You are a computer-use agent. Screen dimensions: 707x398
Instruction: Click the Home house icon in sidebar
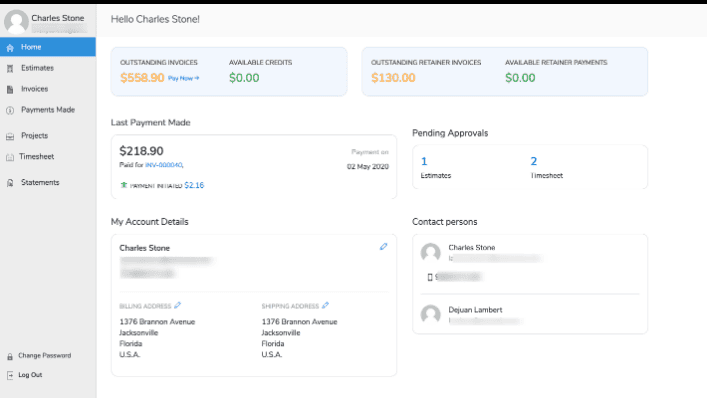[x=10, y=47]
